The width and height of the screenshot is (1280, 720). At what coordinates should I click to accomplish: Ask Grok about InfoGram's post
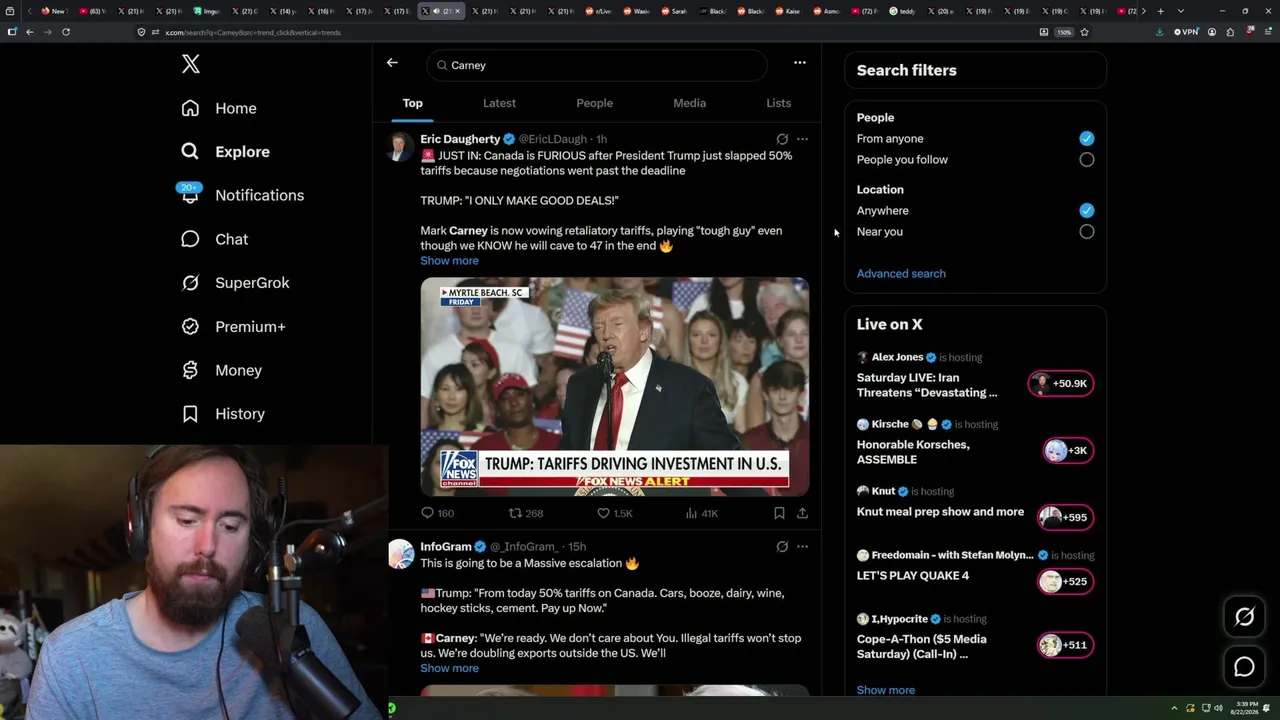(782, 547)
